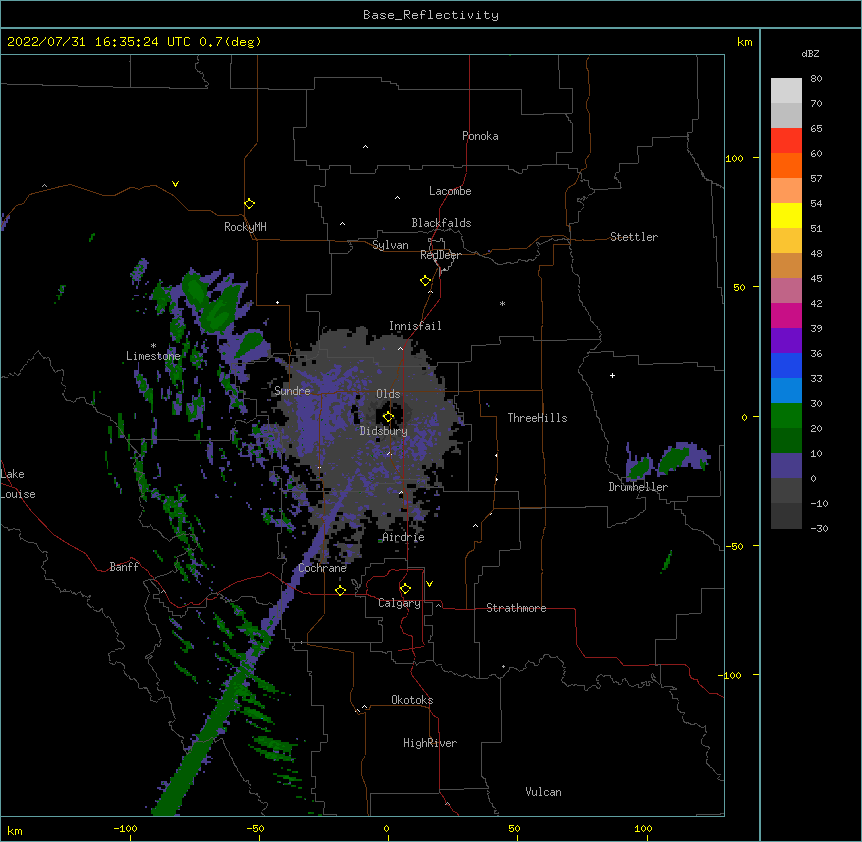Click the Innisfail city label
The image size is (862, 842).
pos(415,326)
